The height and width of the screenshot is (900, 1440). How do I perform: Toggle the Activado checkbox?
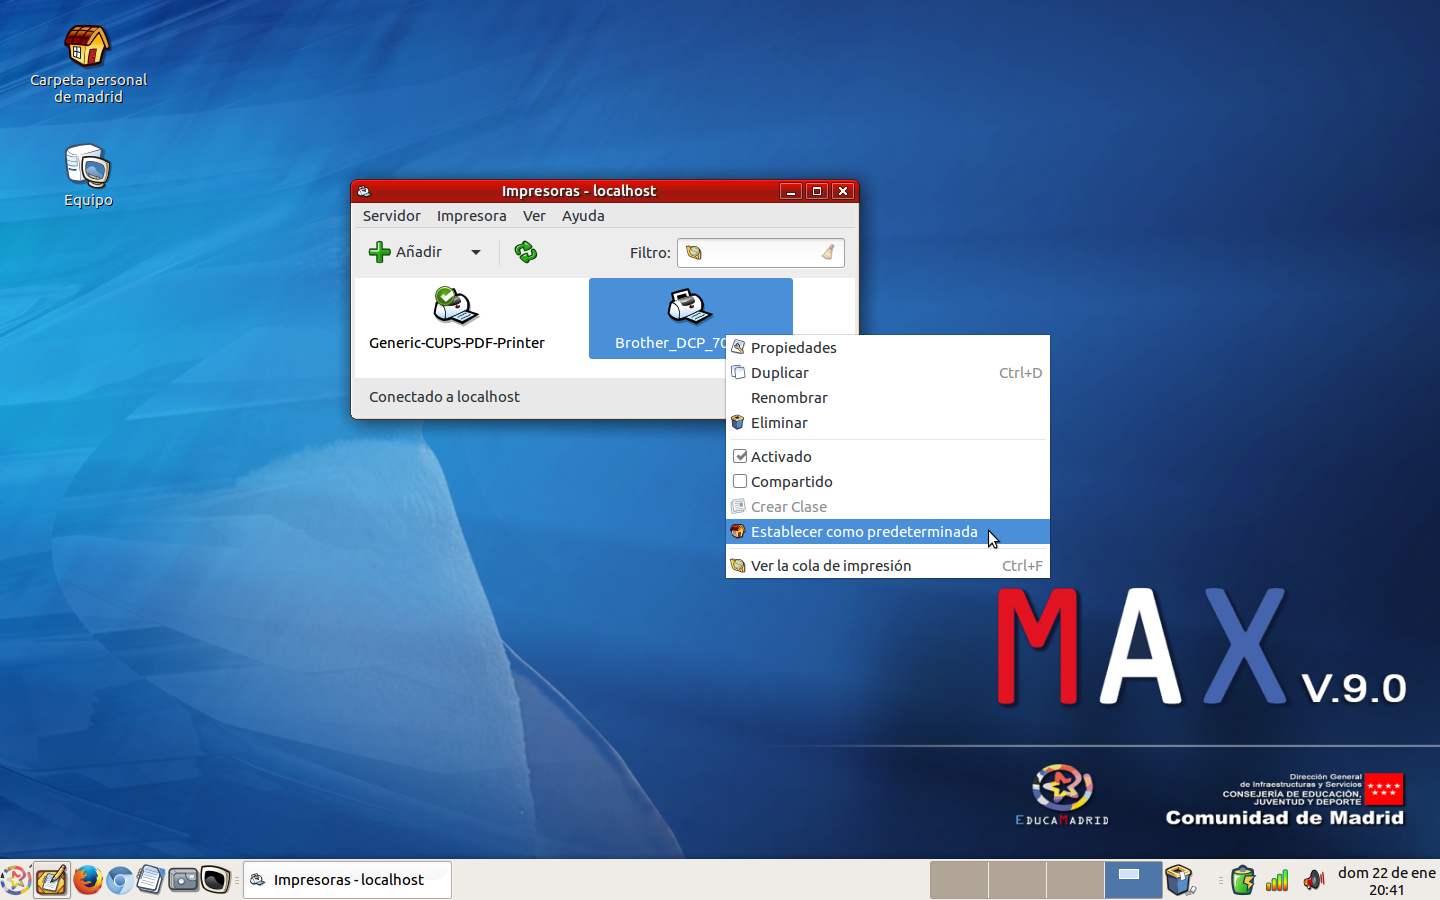pos(740,456)
